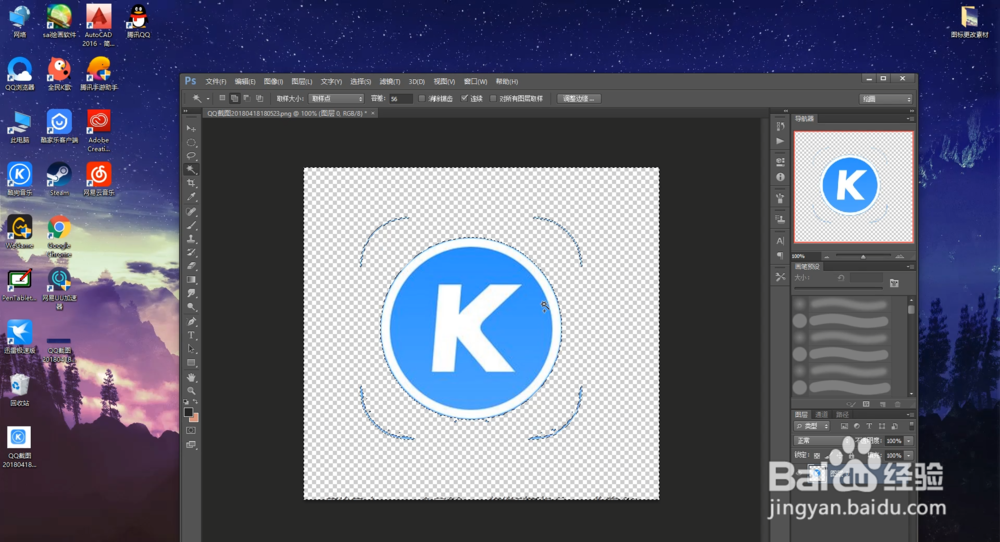
Task: Open the Info panel icon
Action: point(780,177)
